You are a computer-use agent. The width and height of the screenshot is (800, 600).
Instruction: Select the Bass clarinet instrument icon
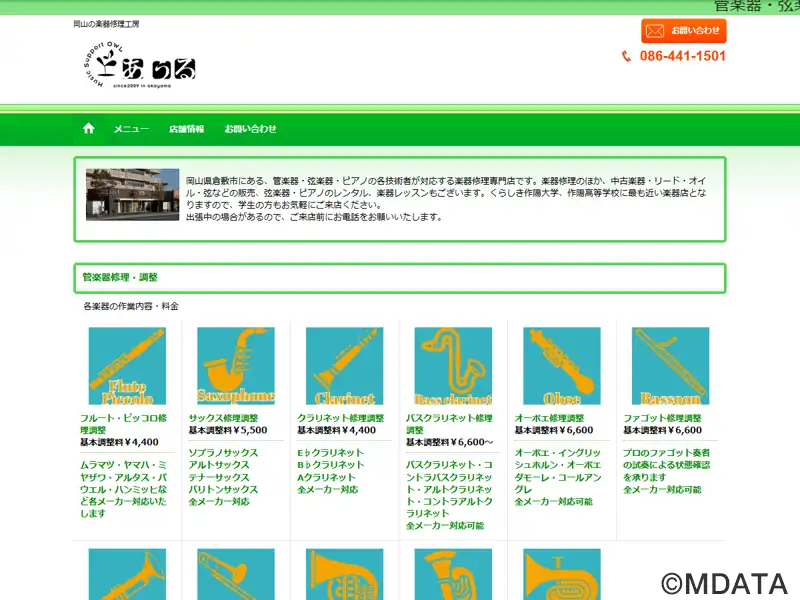click(x=453, y=365)
